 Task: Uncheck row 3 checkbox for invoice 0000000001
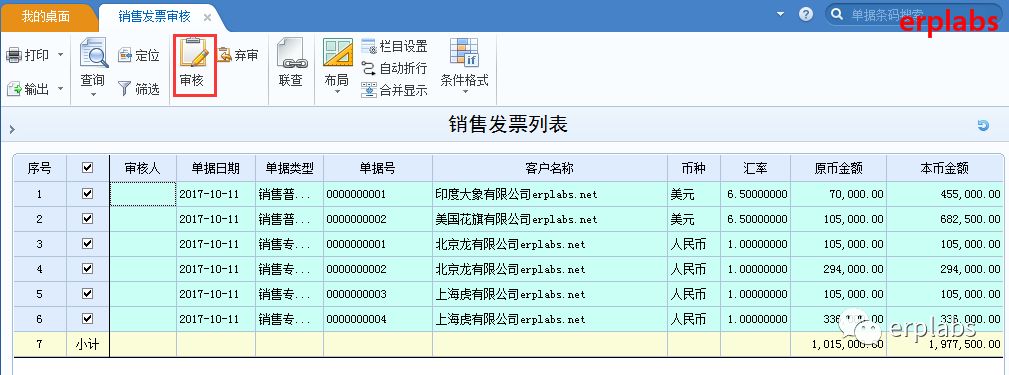(88, 244)
